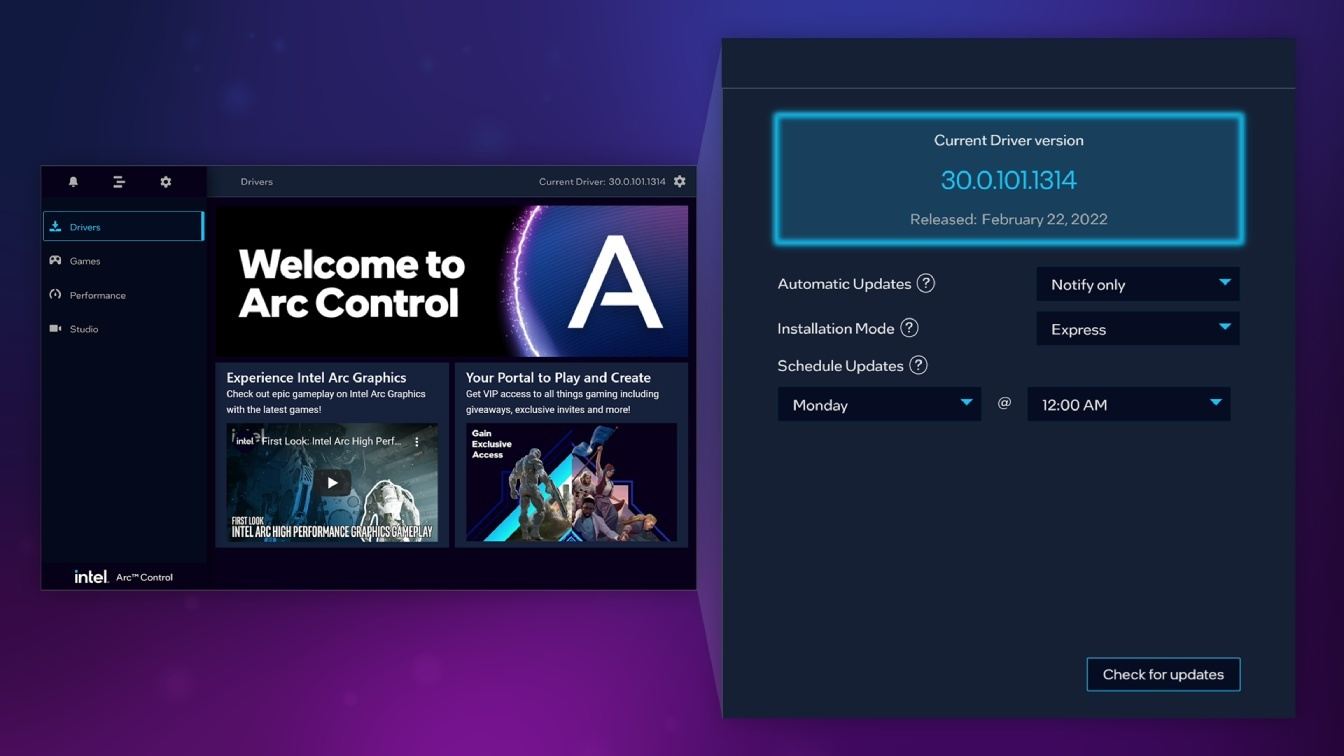Viewport: 1344px width, 756px height.
Task: Click help icon beside Schedule Updates
Action: 918,366
